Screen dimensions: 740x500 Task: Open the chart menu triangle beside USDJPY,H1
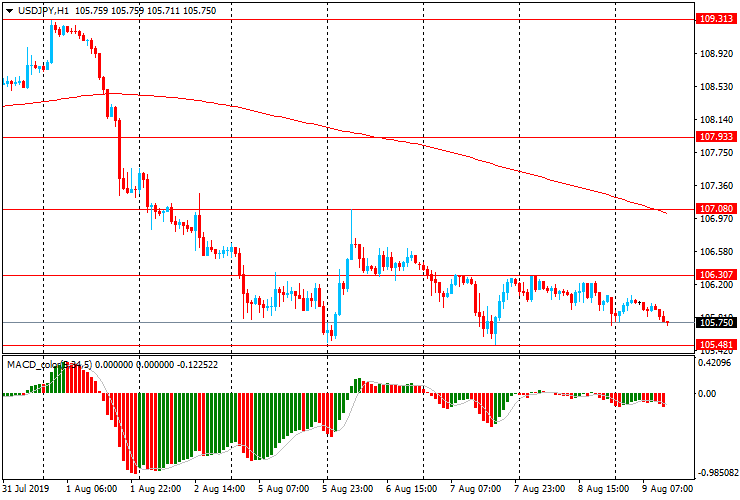[x=9, y=11]
